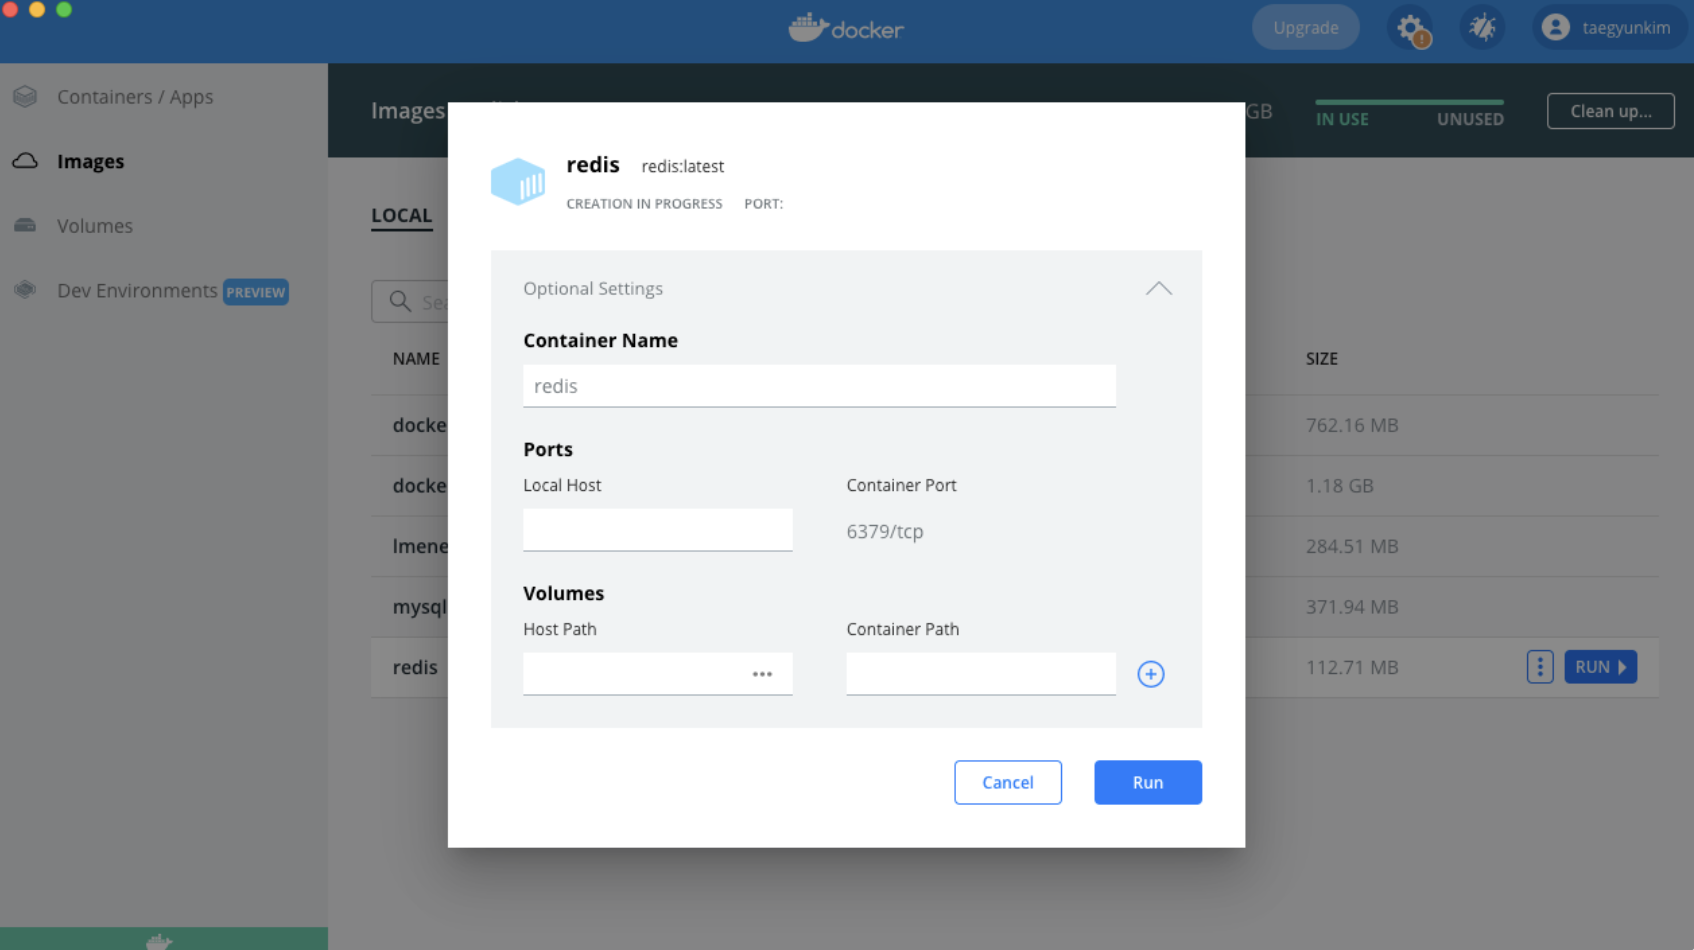This screenshot has width=1694, height=950.
Task: Click the Local Host port field
Action: point(658,530)
